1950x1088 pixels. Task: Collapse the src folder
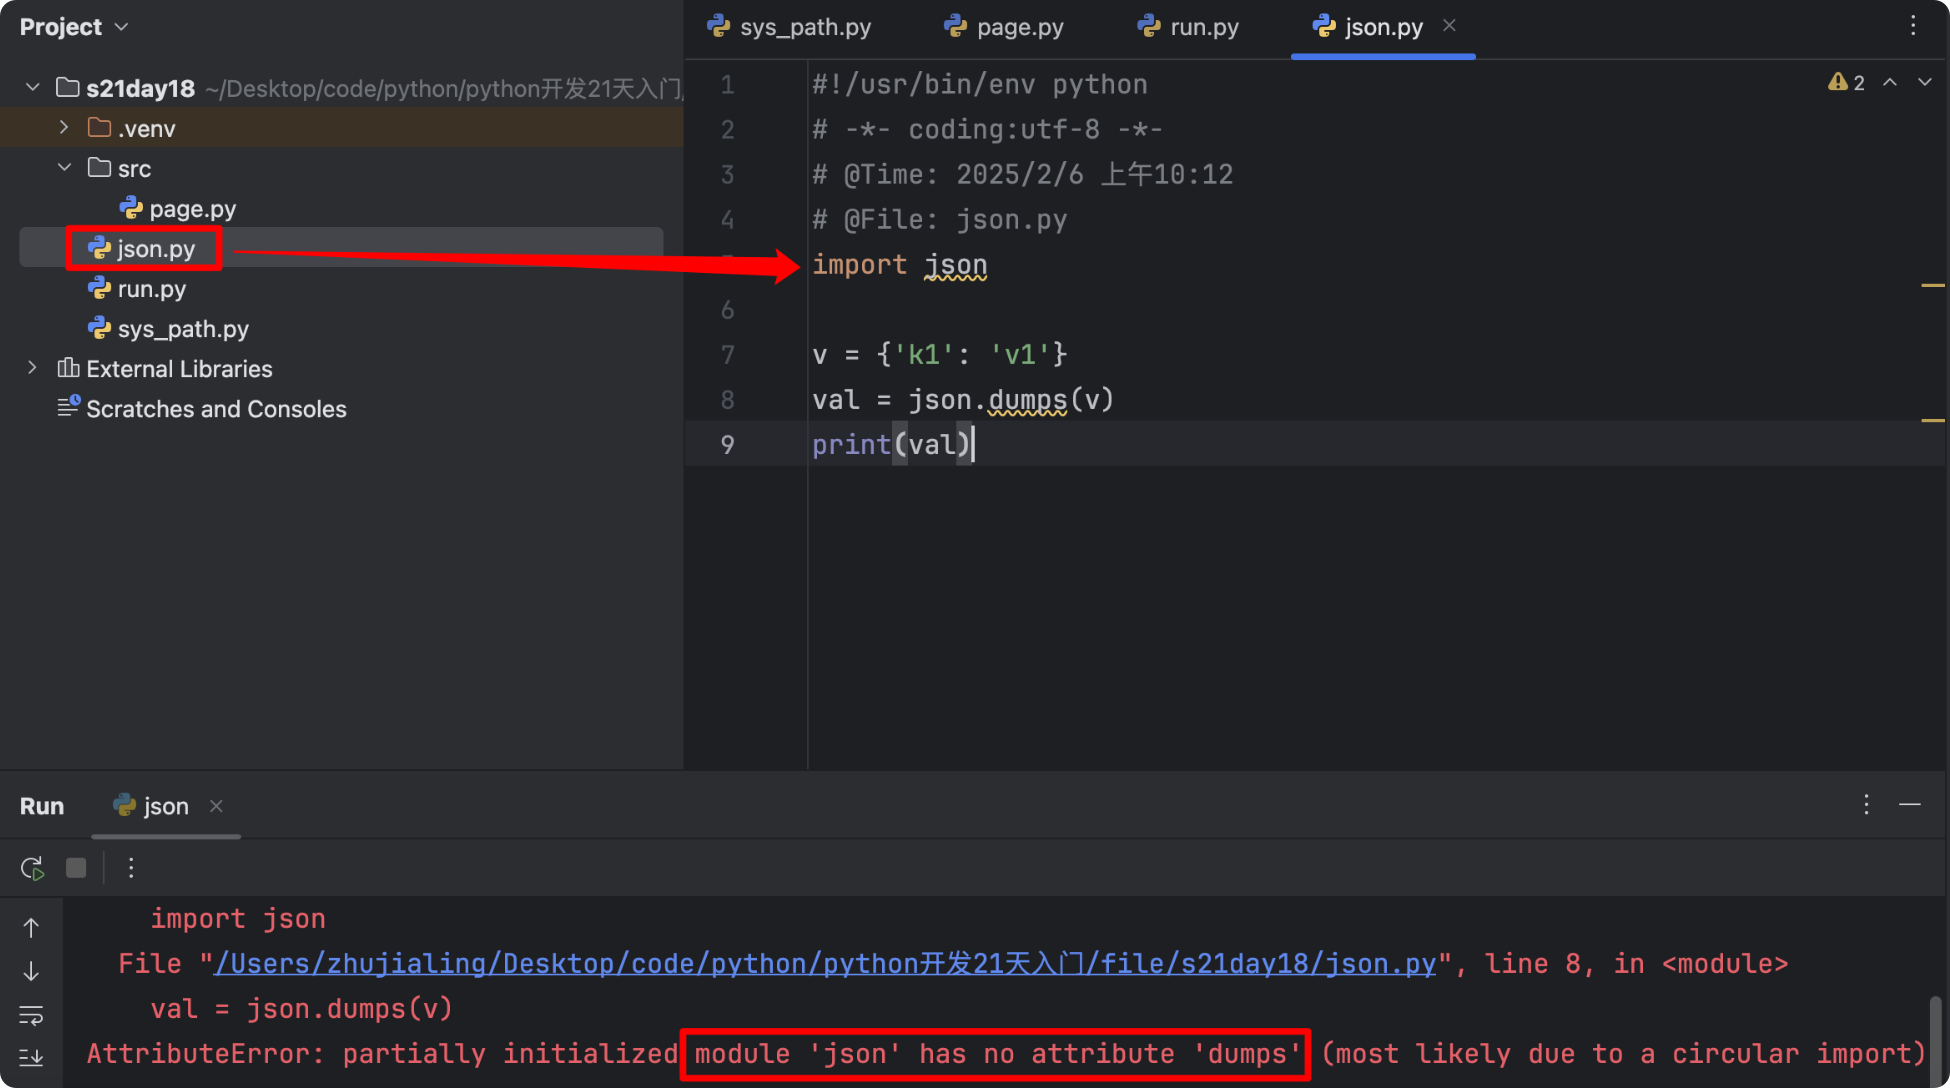point(64,168)
